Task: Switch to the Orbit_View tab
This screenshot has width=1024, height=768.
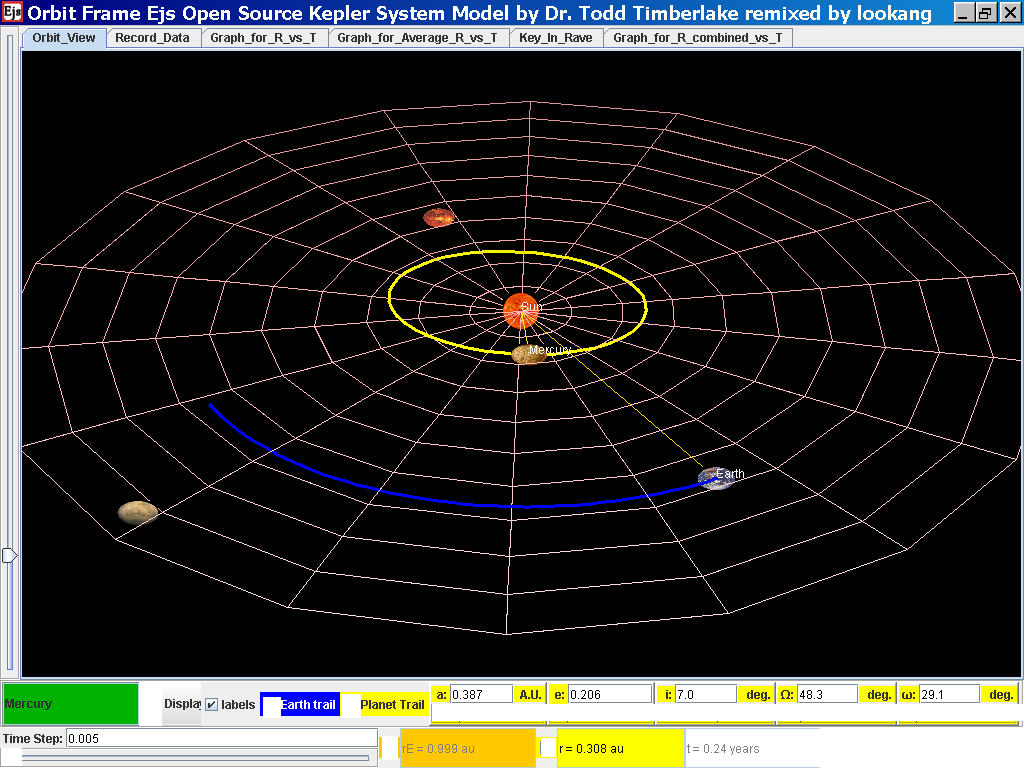Action: [x=64, y=38]
